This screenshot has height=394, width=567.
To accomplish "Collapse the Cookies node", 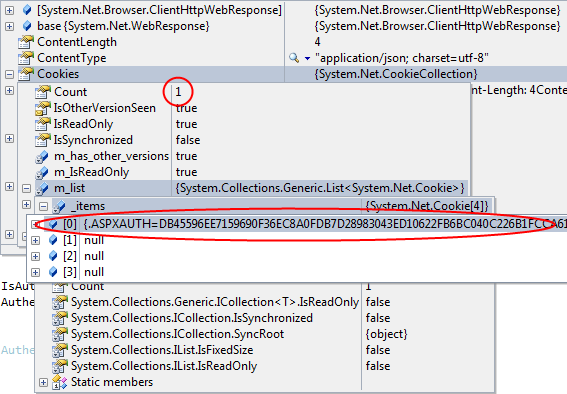I will tap(9, 74).
